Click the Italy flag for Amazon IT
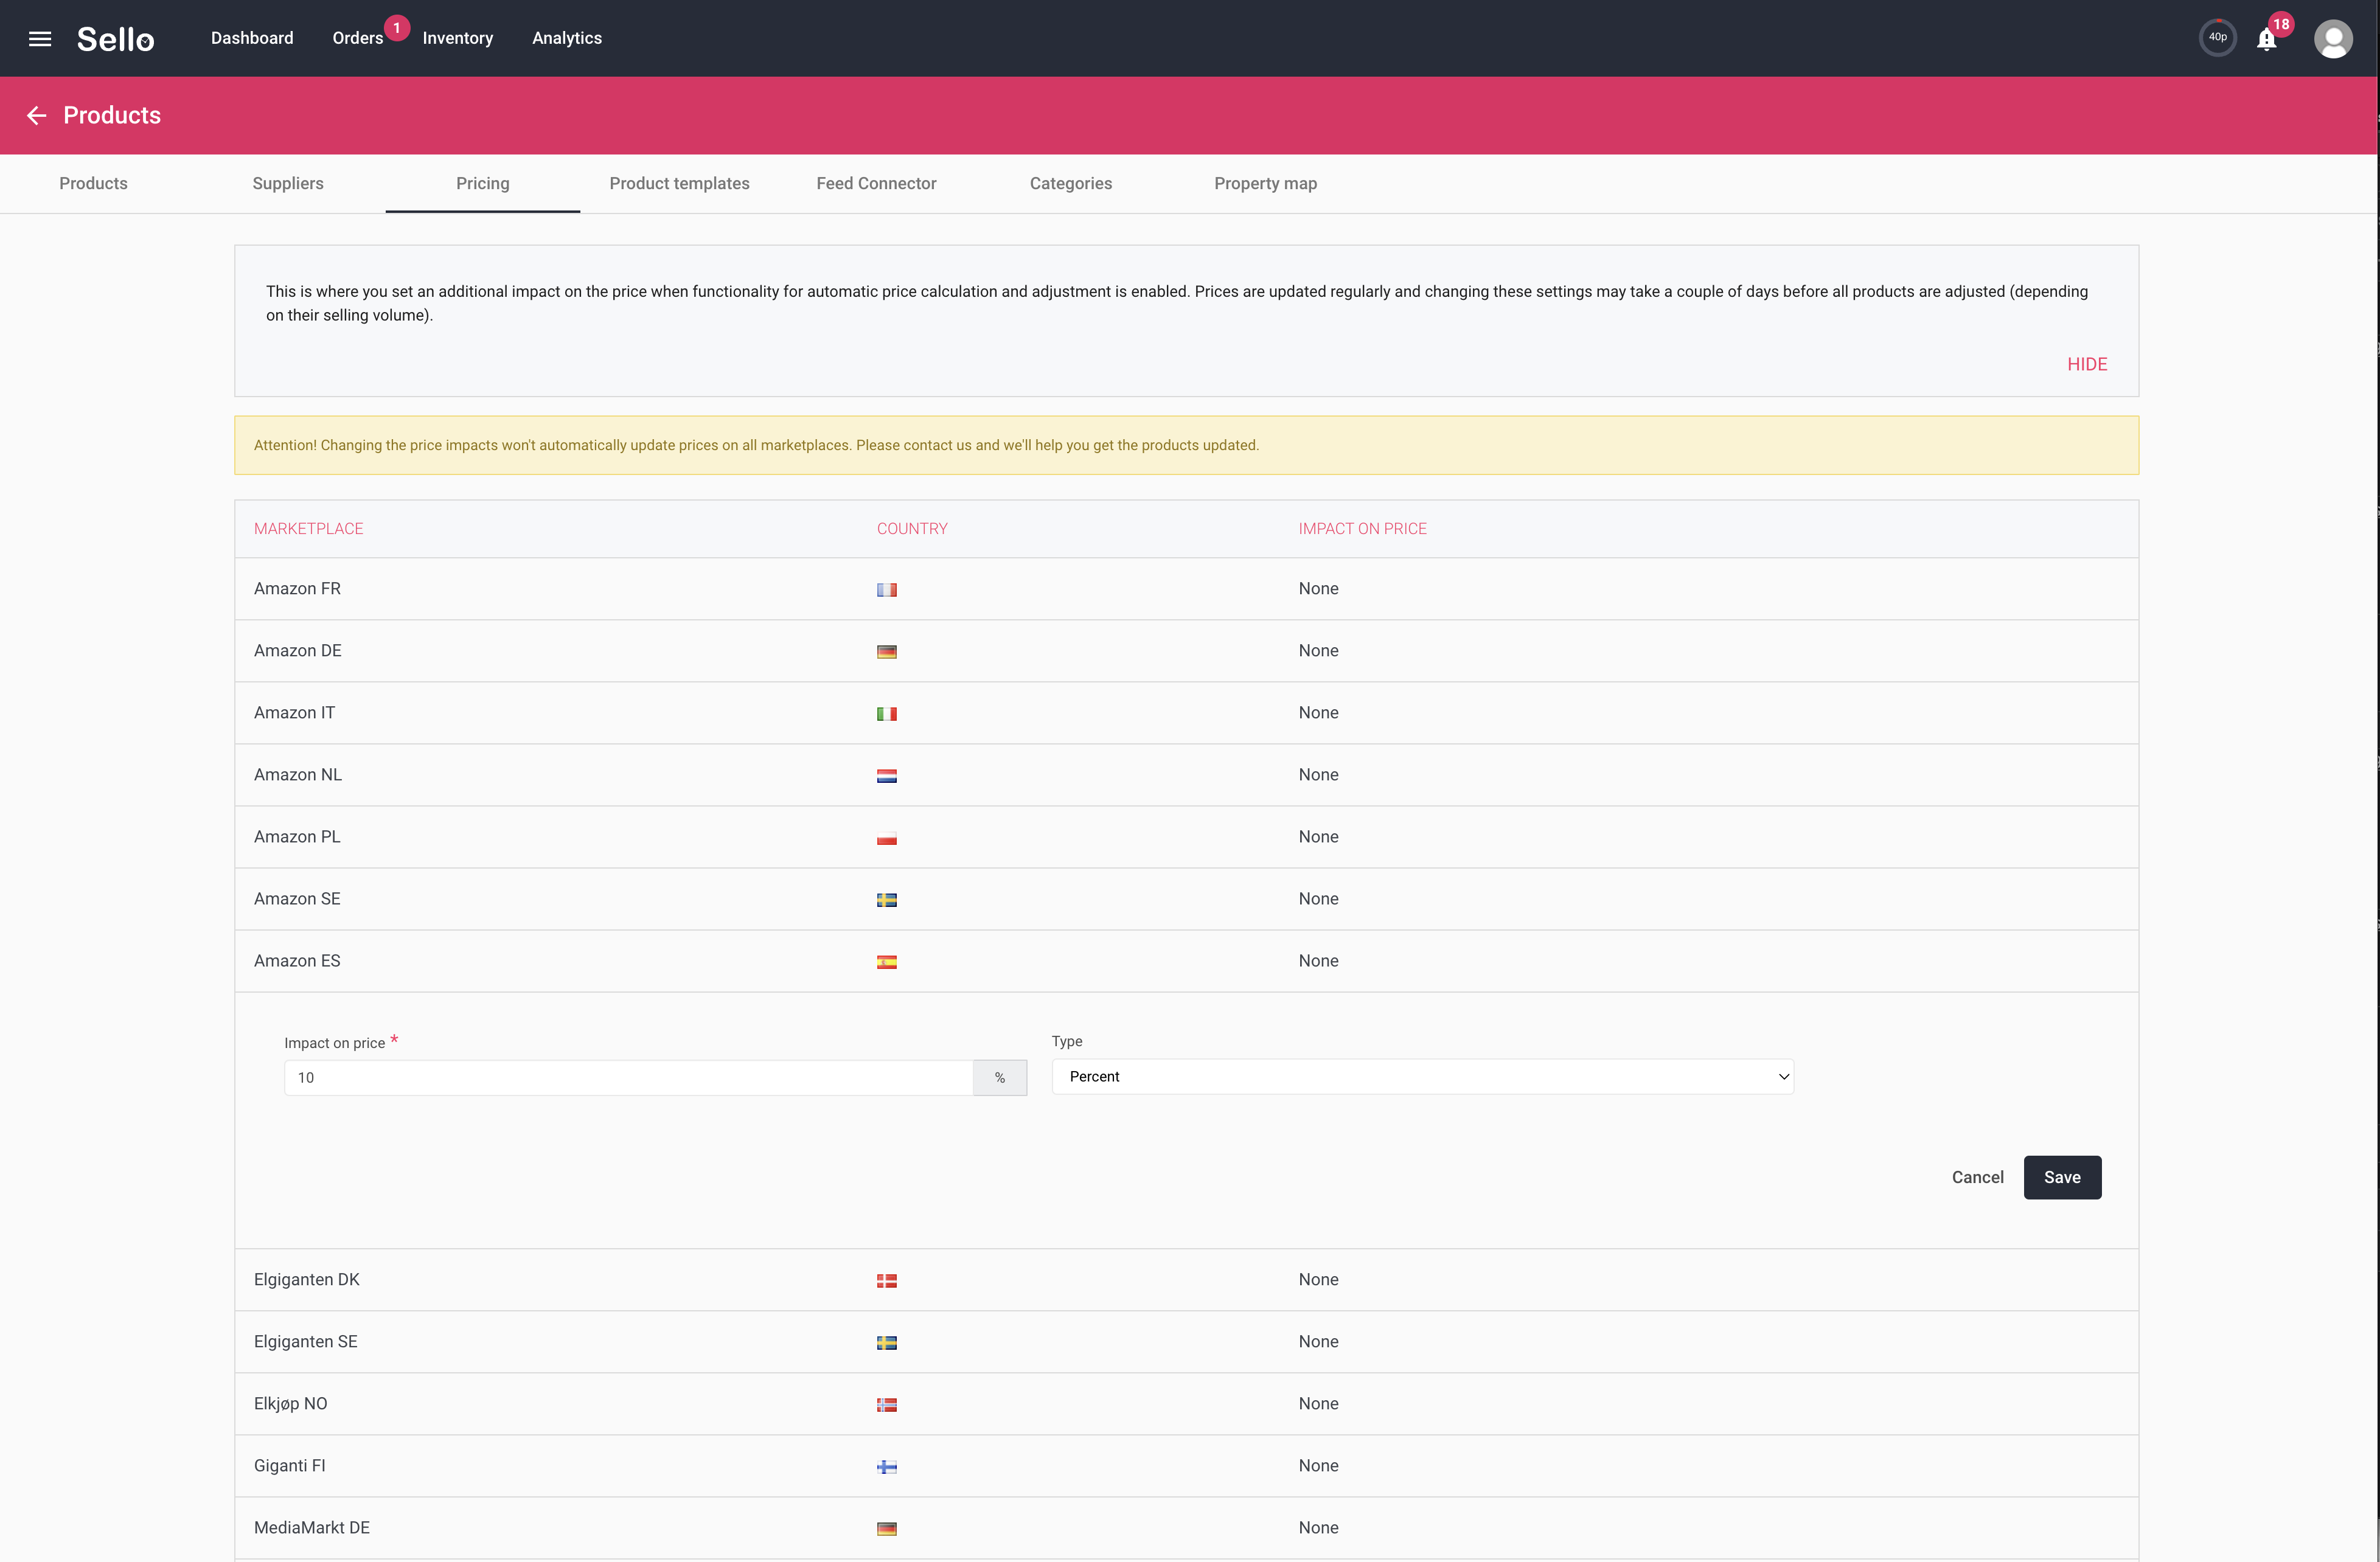 click(886, 714)
